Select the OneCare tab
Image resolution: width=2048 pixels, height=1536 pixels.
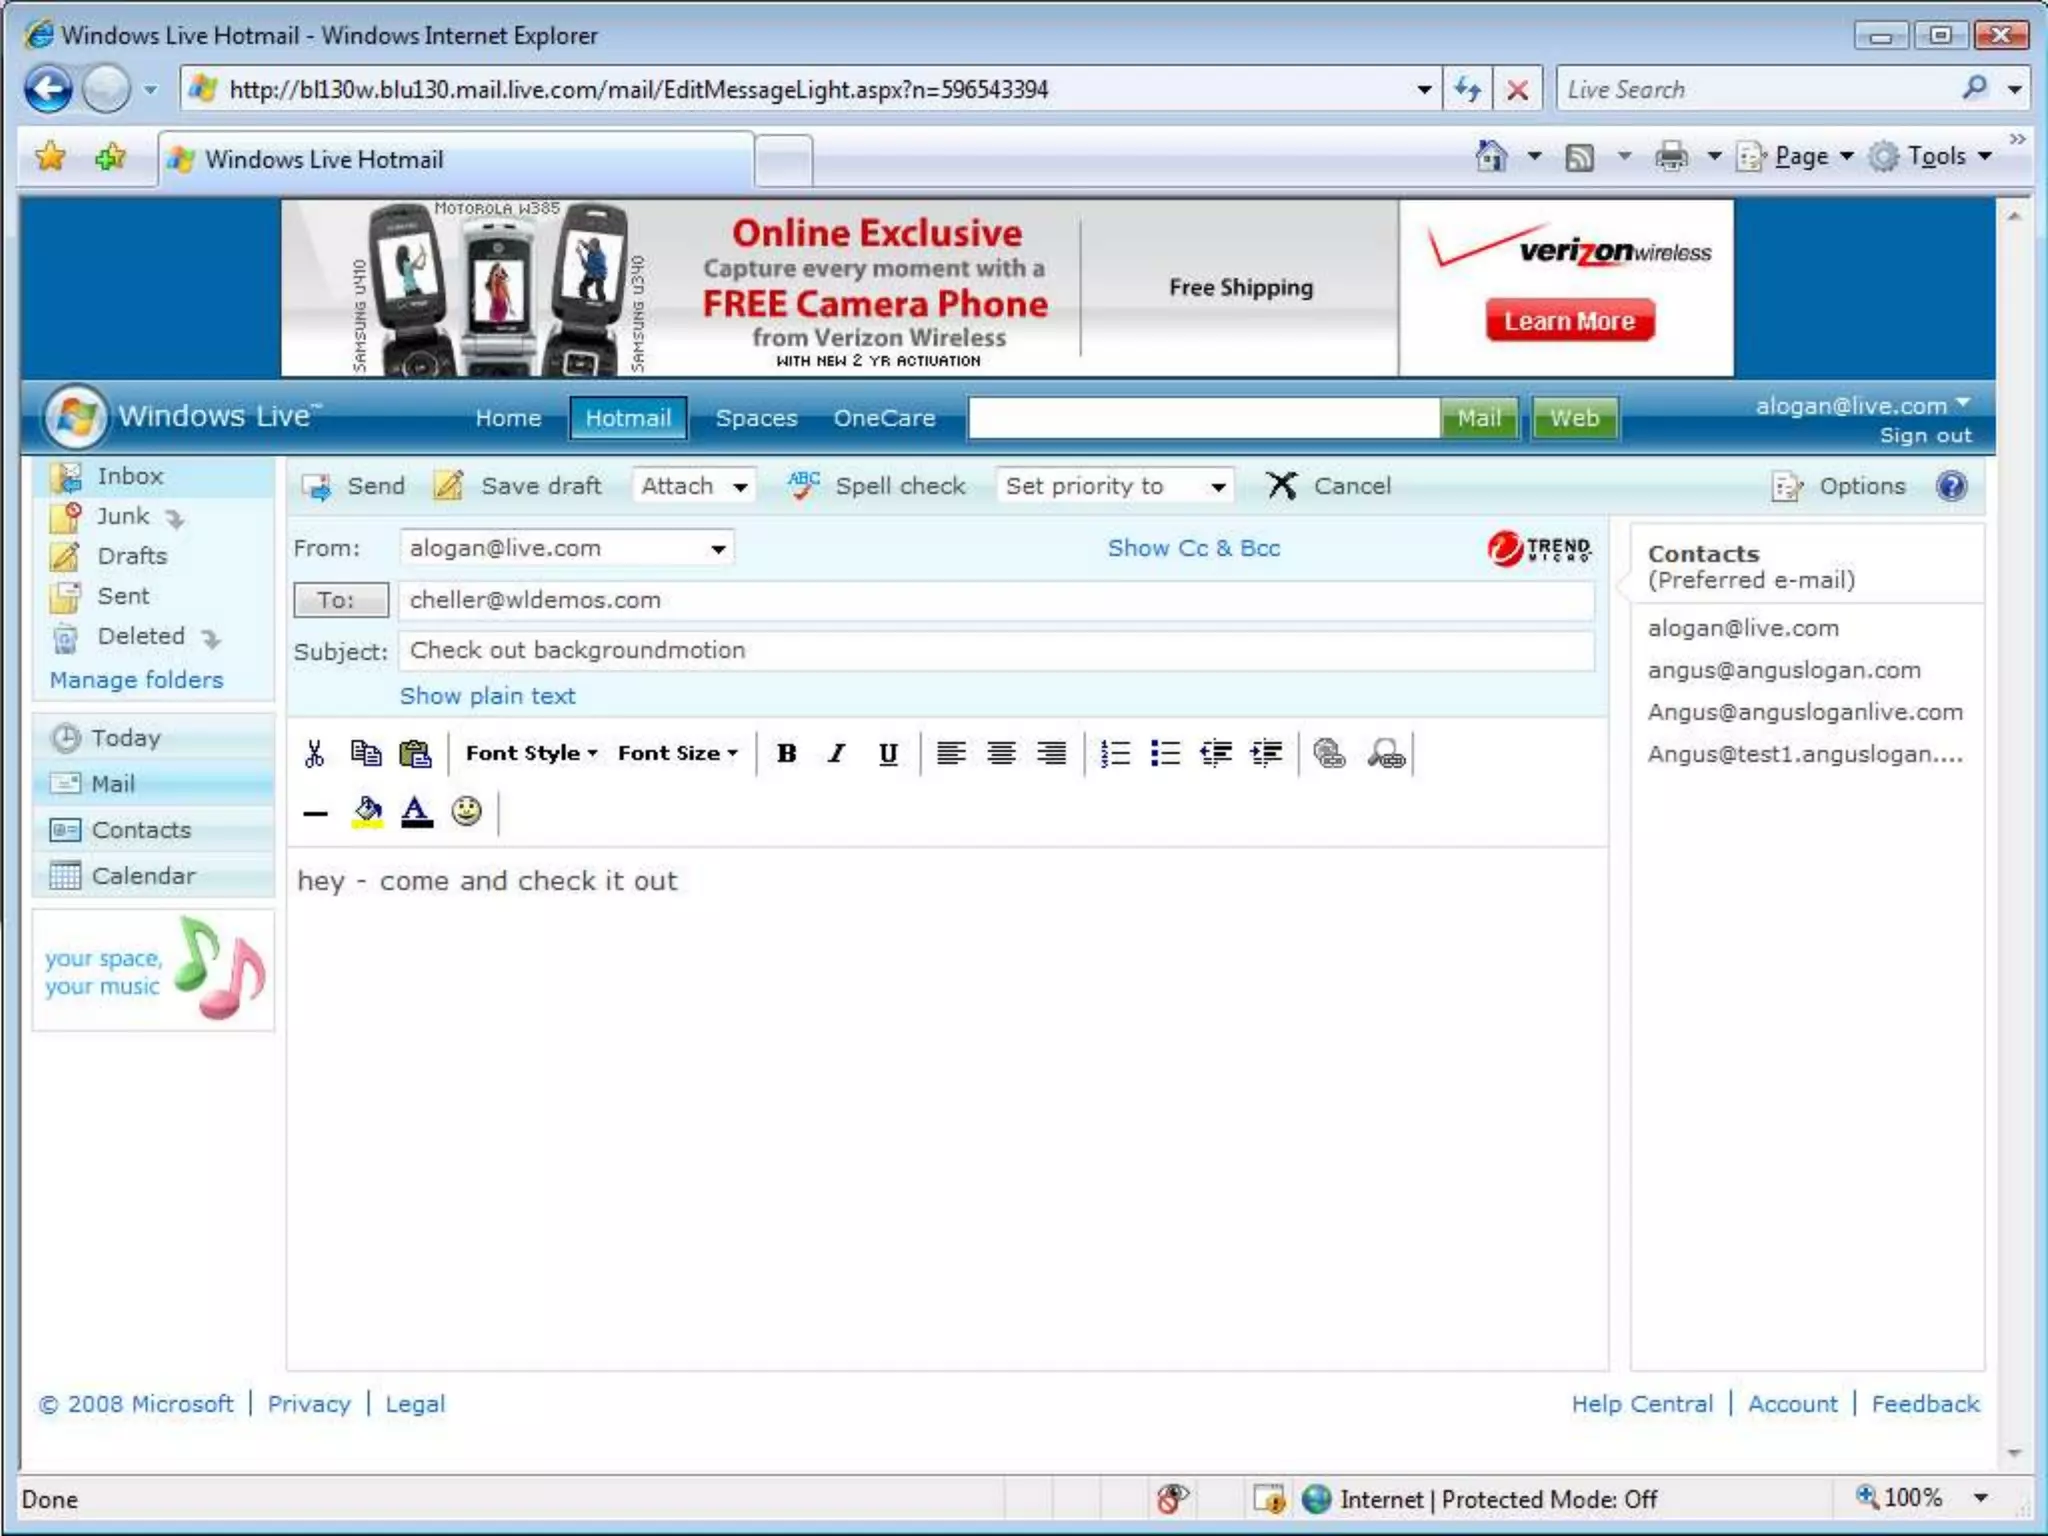[x=884, y=418]
